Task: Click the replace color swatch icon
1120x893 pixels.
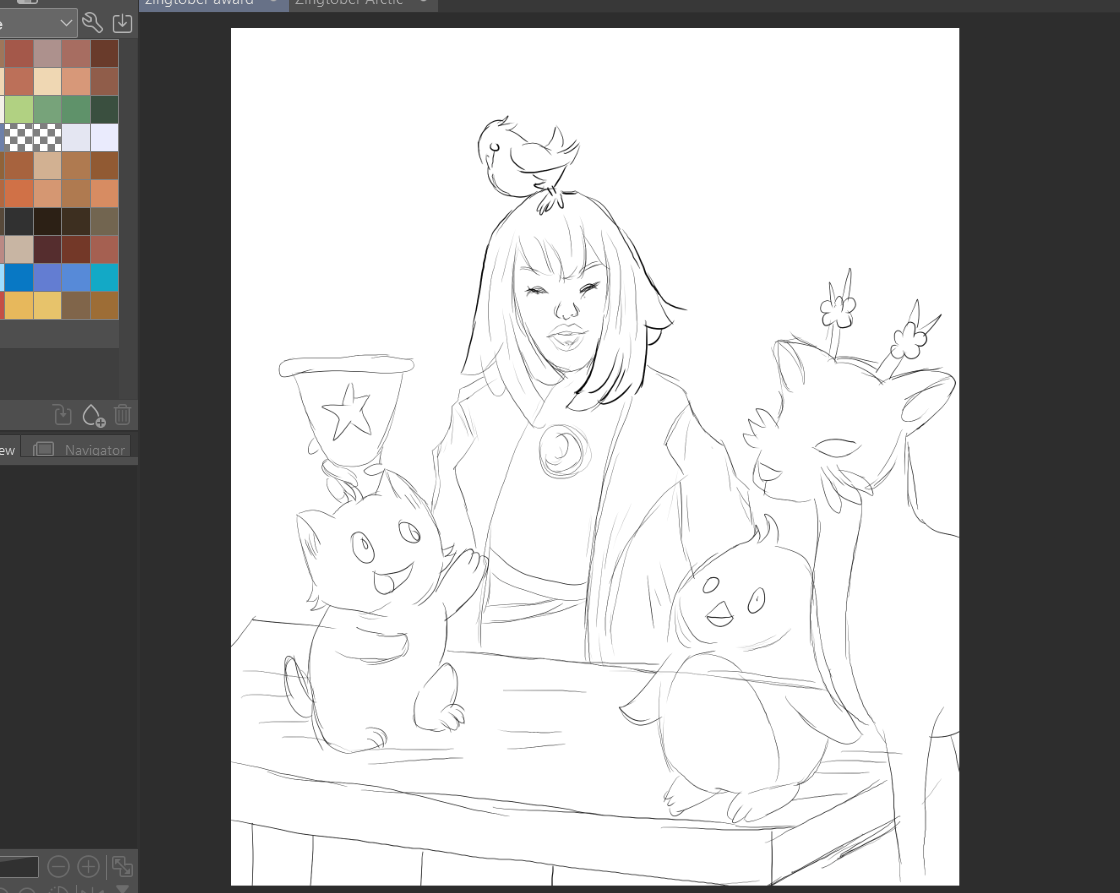Action: [x=62, y=415]
